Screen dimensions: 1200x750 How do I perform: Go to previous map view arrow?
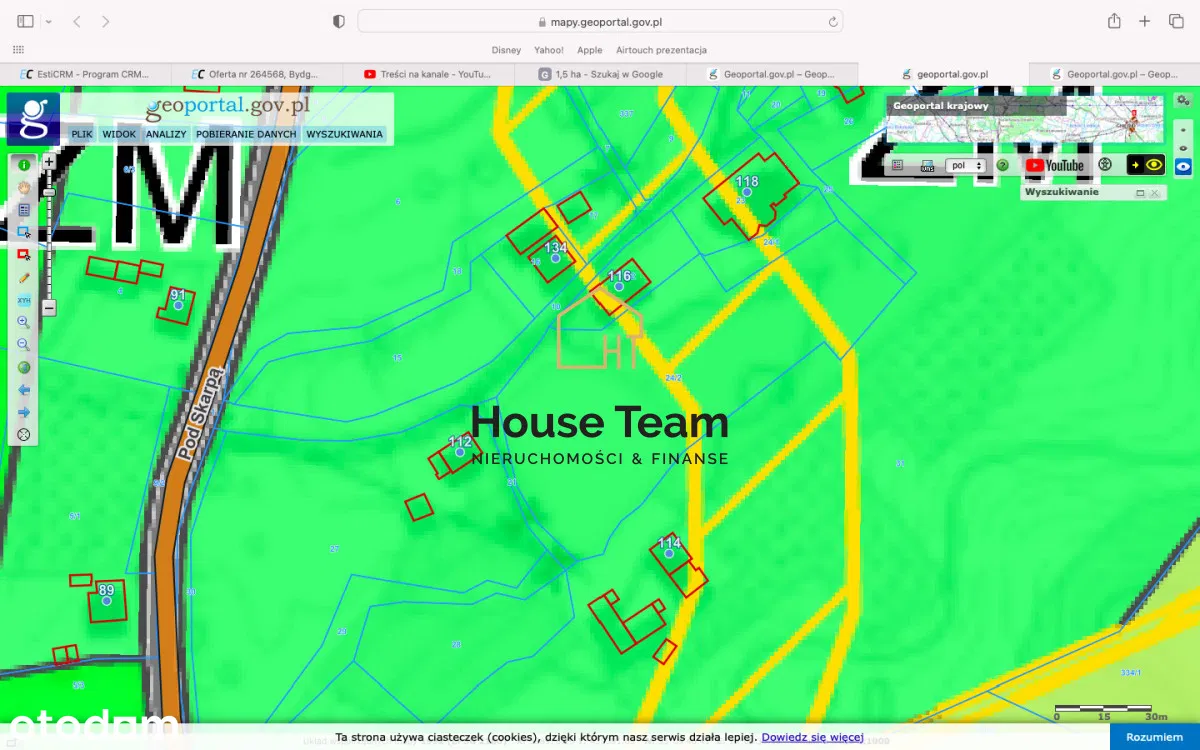[24, 390]
